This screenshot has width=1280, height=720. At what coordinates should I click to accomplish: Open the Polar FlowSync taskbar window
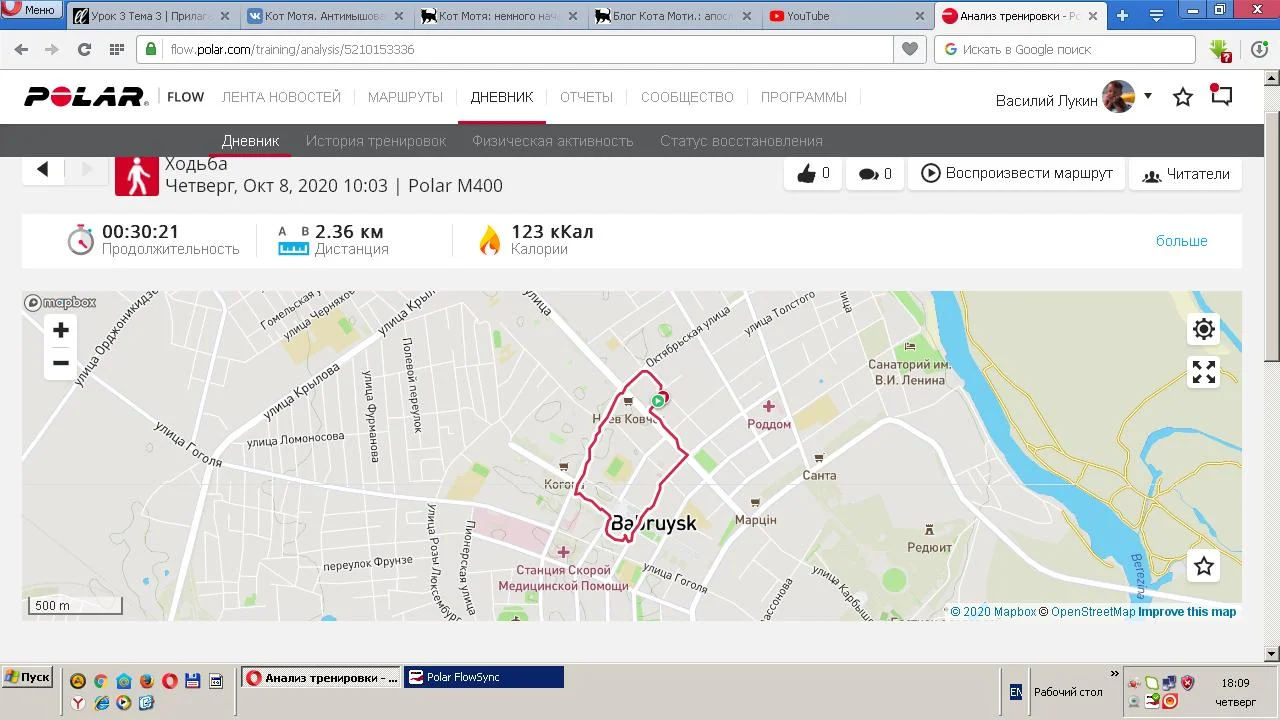pyautogui.click(x=483, y=677)
